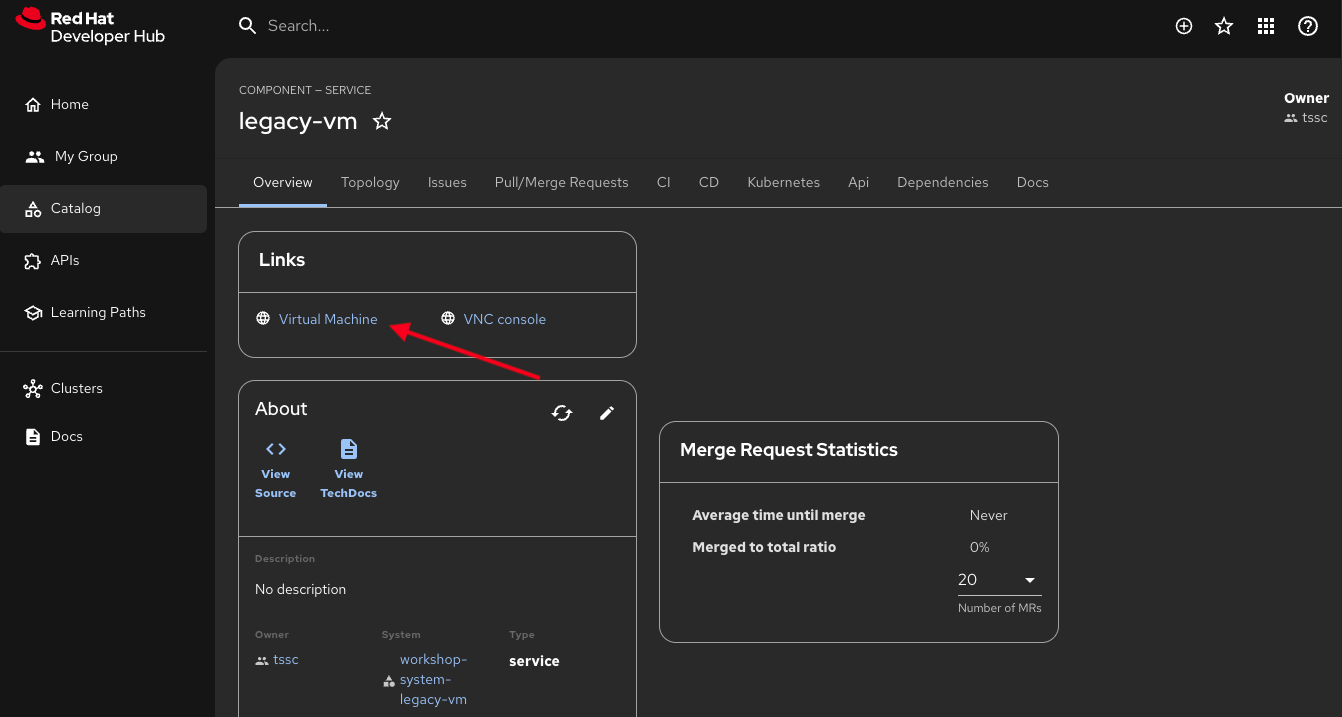Open the search with the magnifier icon
This screenshot has width=1342, height=717.
click(x=247, y=25)
